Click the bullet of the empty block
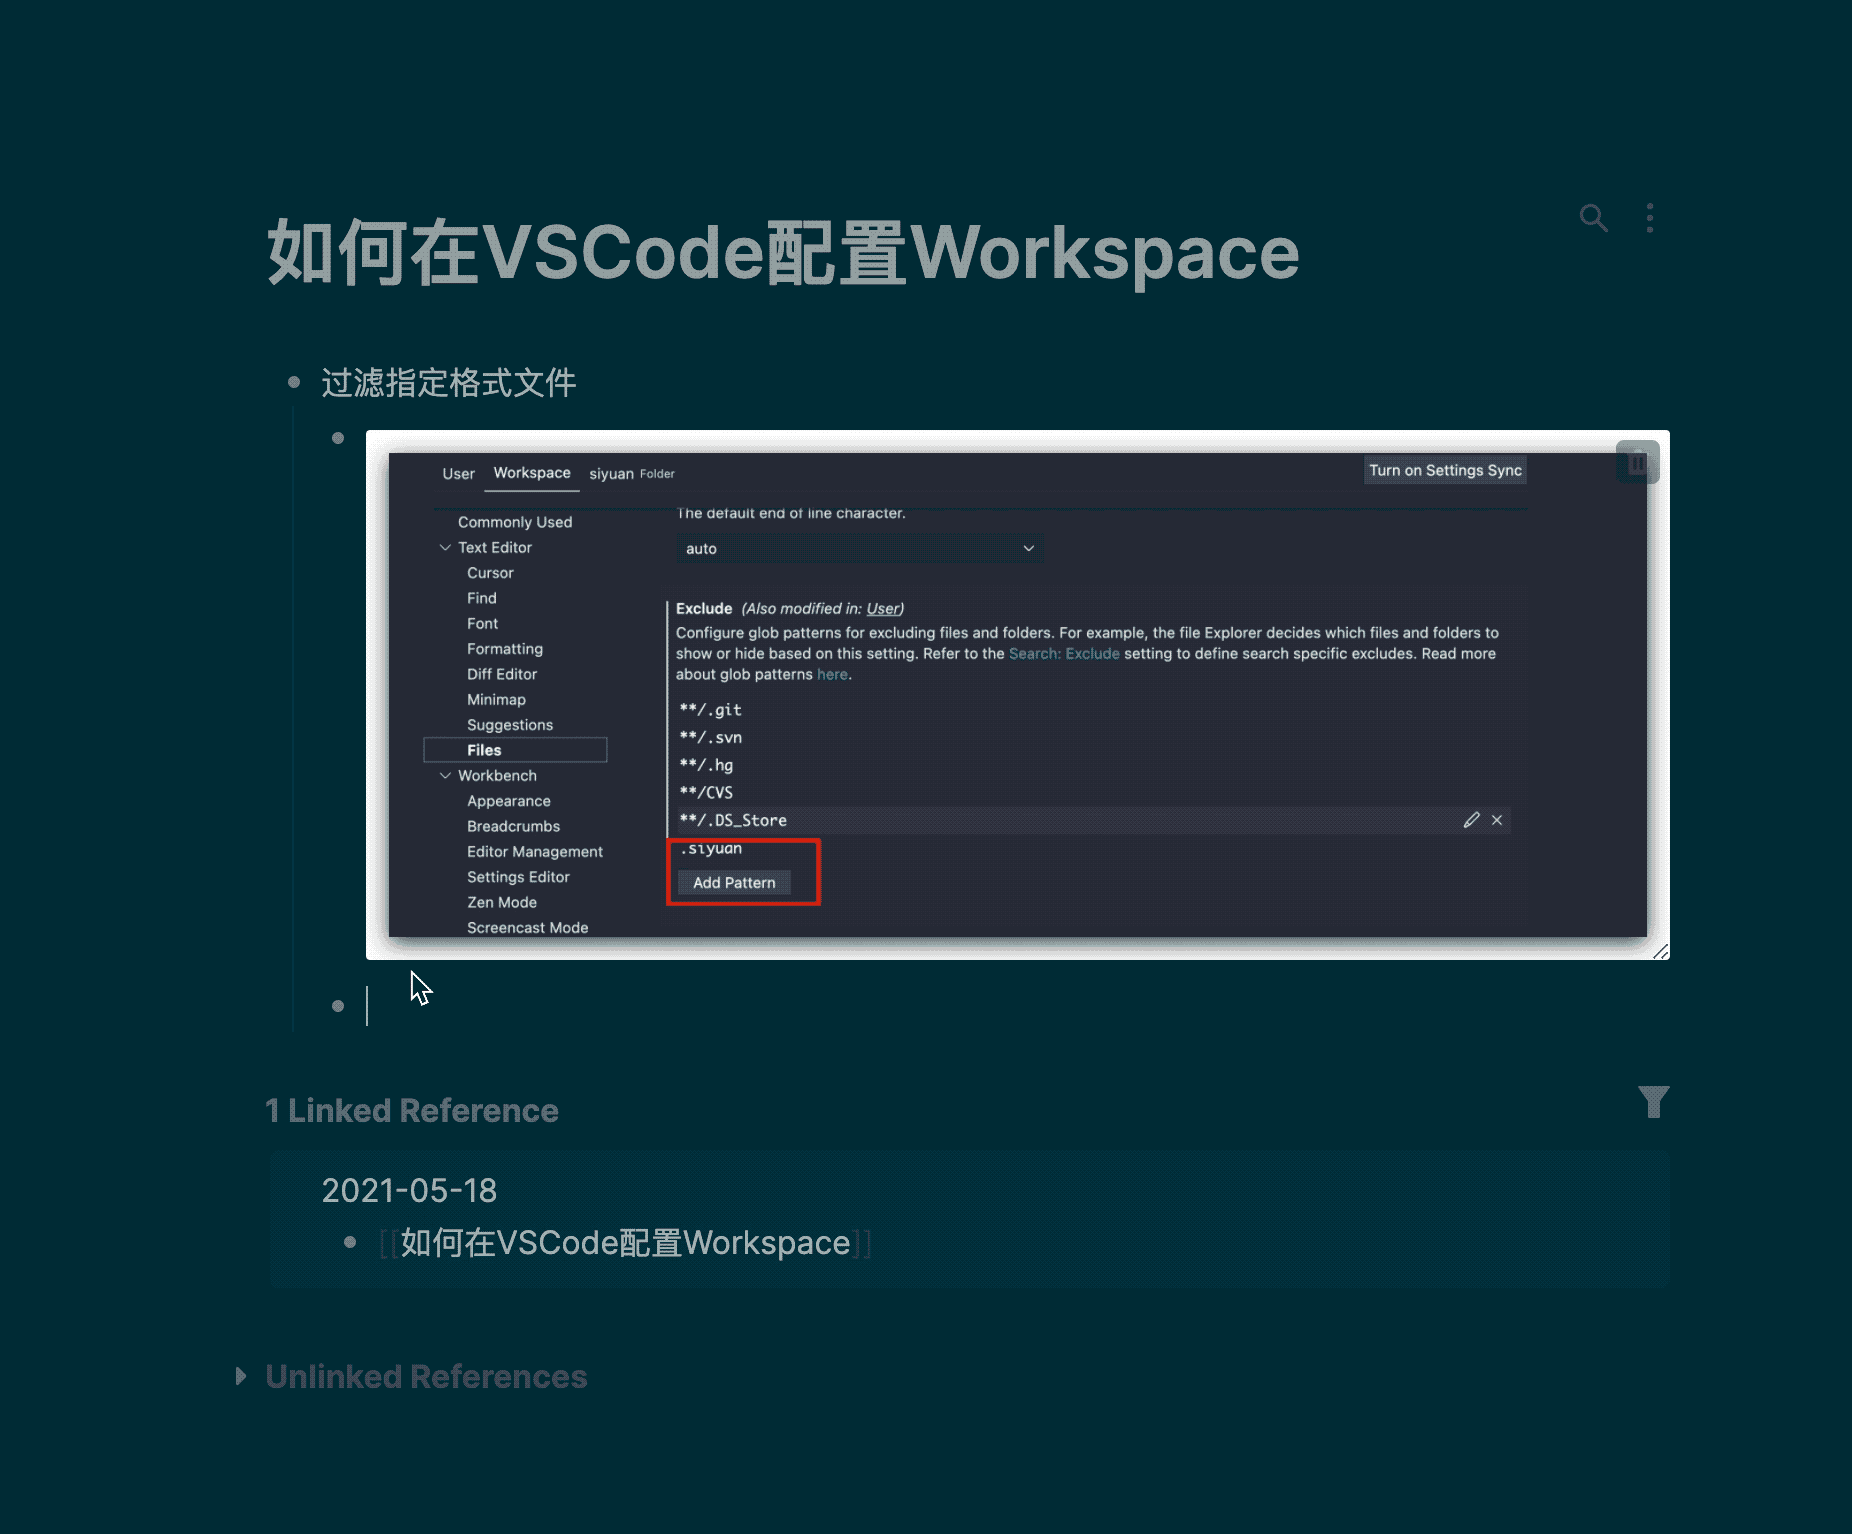Image resolution: width=1852 pixels, height=1534 pixels. coord(338,1006)
